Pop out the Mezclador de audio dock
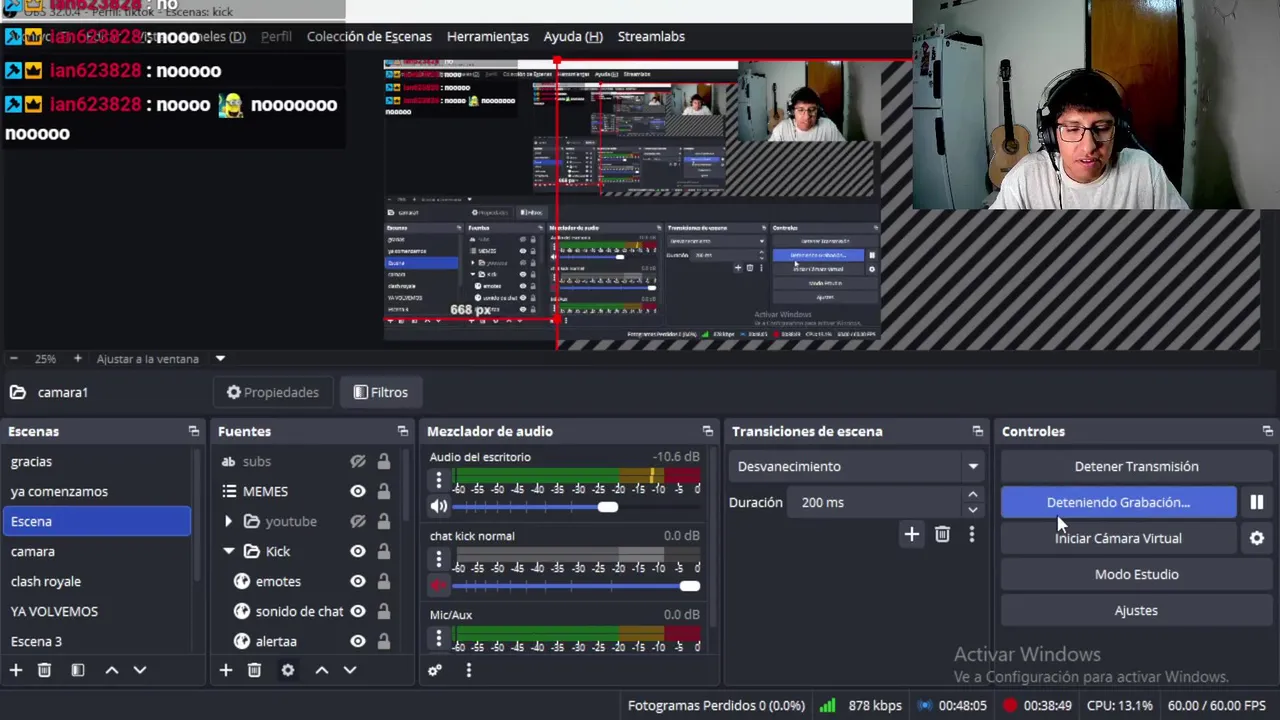This screenshot has height=720, width=1280. point(708,431)
